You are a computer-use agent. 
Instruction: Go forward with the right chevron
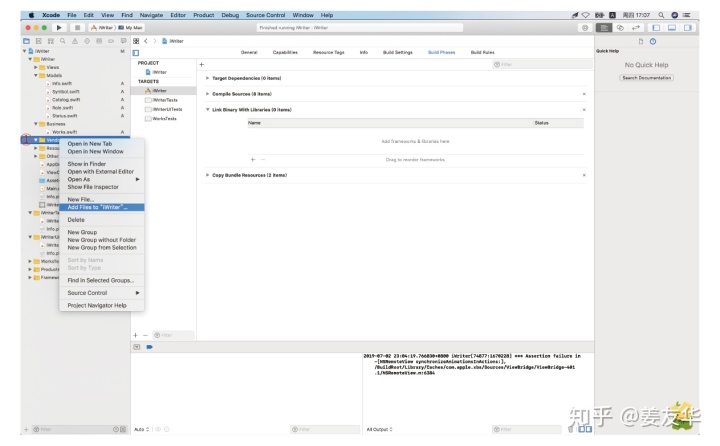155,41
